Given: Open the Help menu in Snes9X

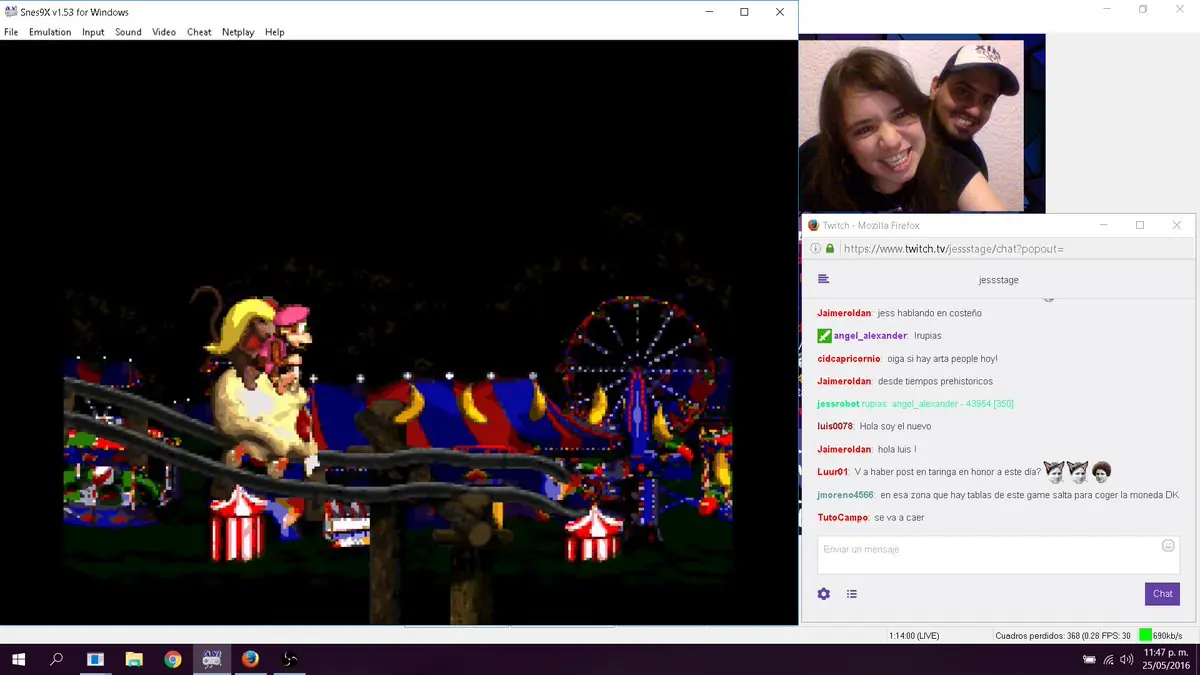Looking at the screenshot, I should 275,32.
